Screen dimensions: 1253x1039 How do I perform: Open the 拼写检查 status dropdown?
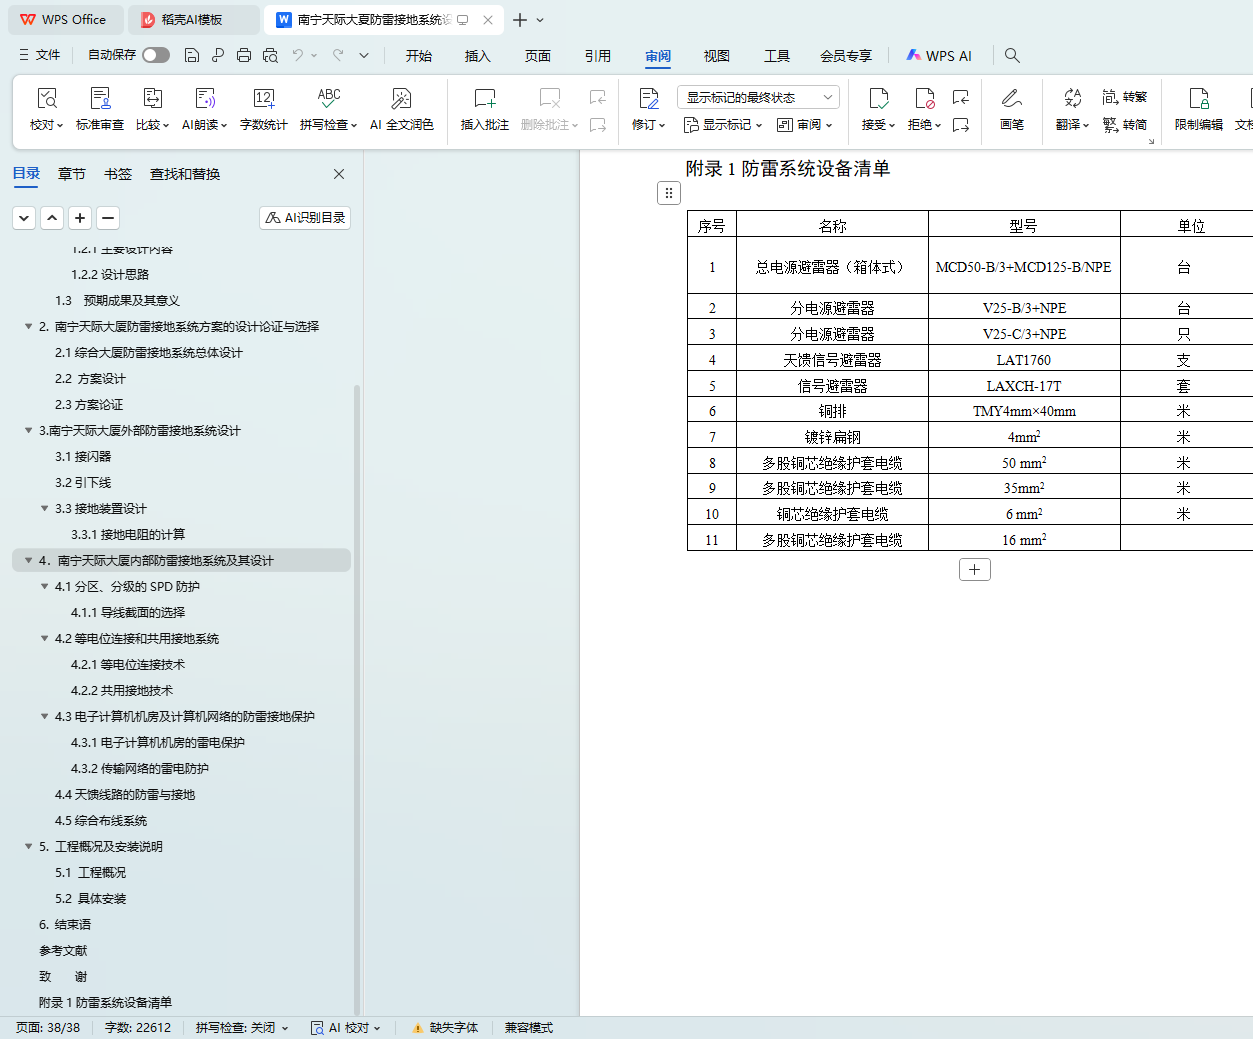pyautogui.click(x=242, y=1028)
